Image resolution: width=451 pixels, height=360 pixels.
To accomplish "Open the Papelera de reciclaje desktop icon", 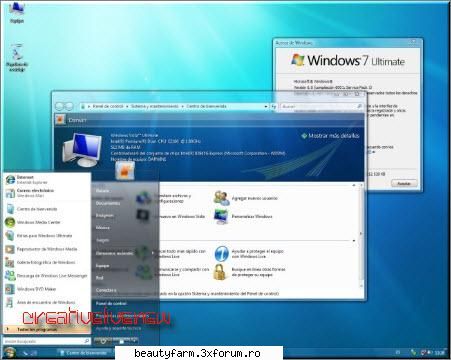I will [17, 57].
